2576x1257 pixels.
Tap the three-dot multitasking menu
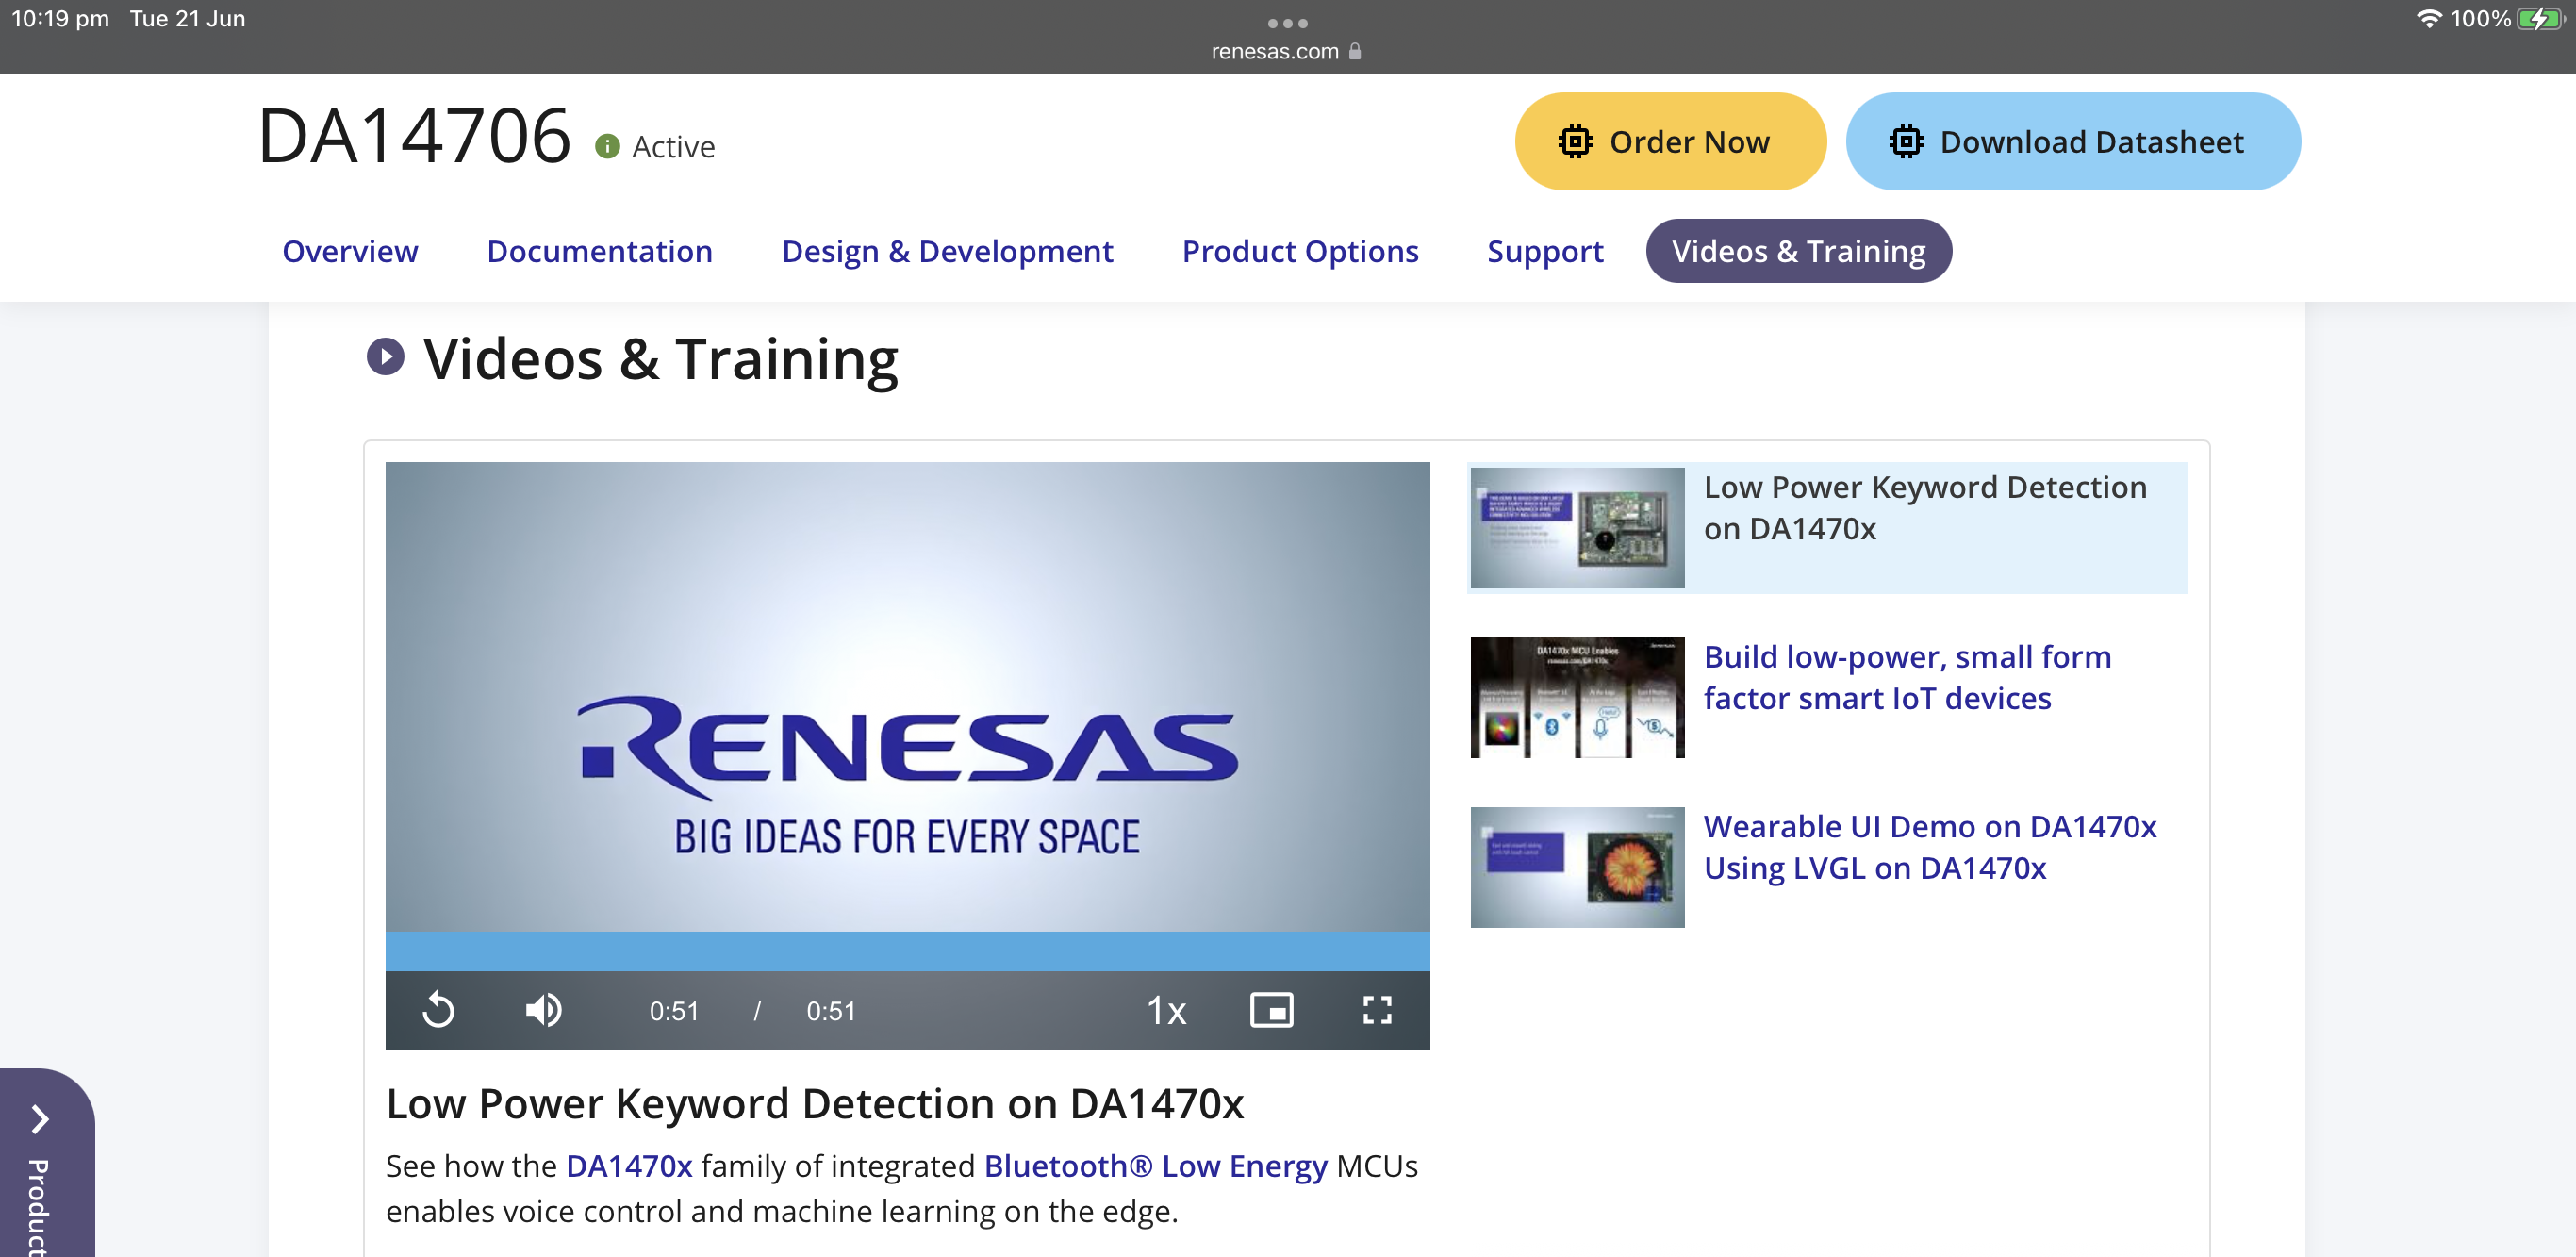coord(1287,22)
